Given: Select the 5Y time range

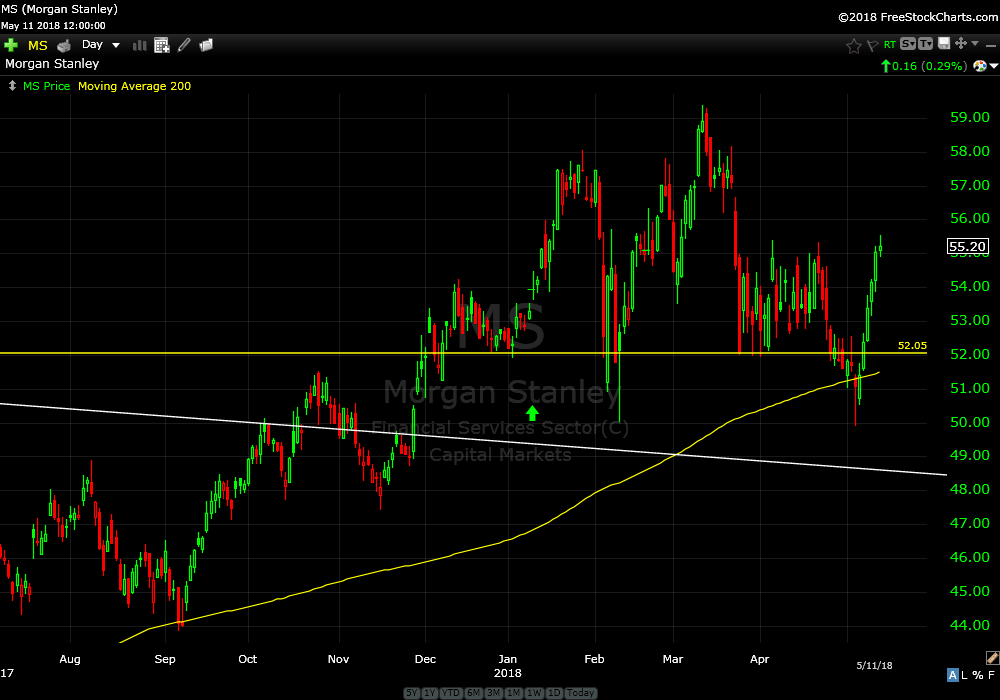Looking at the screenshot, I should point(412,693).
